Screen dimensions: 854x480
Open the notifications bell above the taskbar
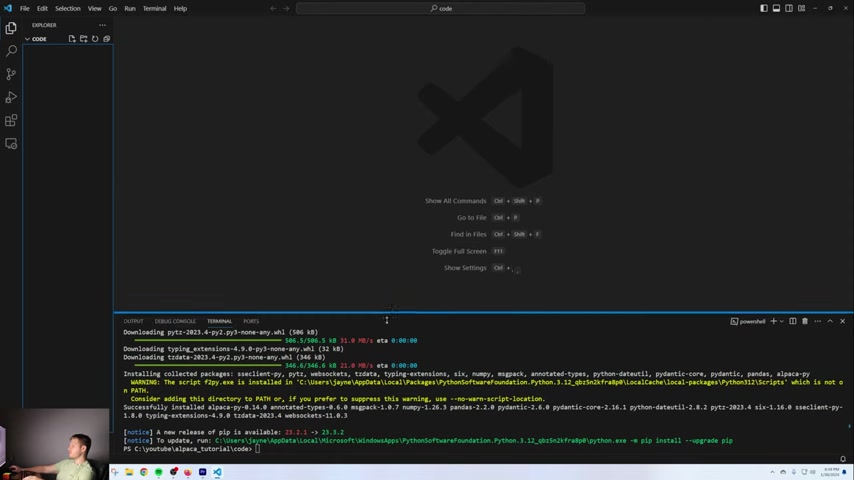(x=843, y=459)
